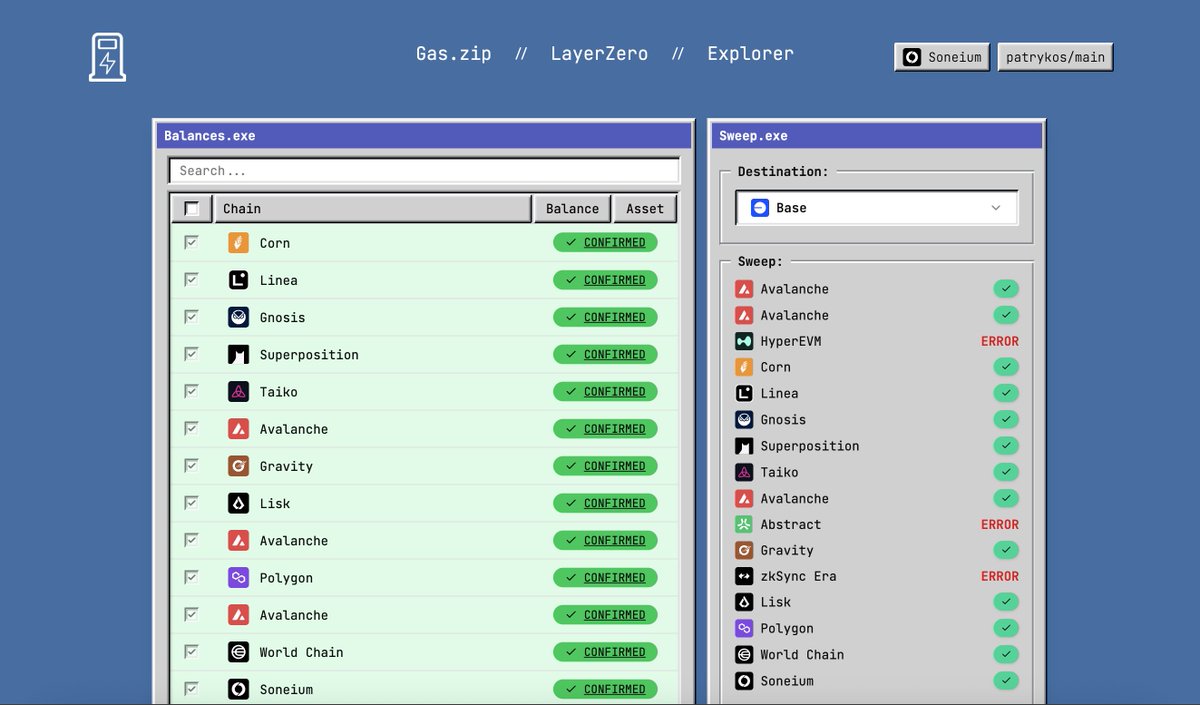Image resolution: width=1200 pixels, height=705 pixels.
Task: Click the Superposition icon in Balances
Action: pyautogui.click(x=238, y=354)
